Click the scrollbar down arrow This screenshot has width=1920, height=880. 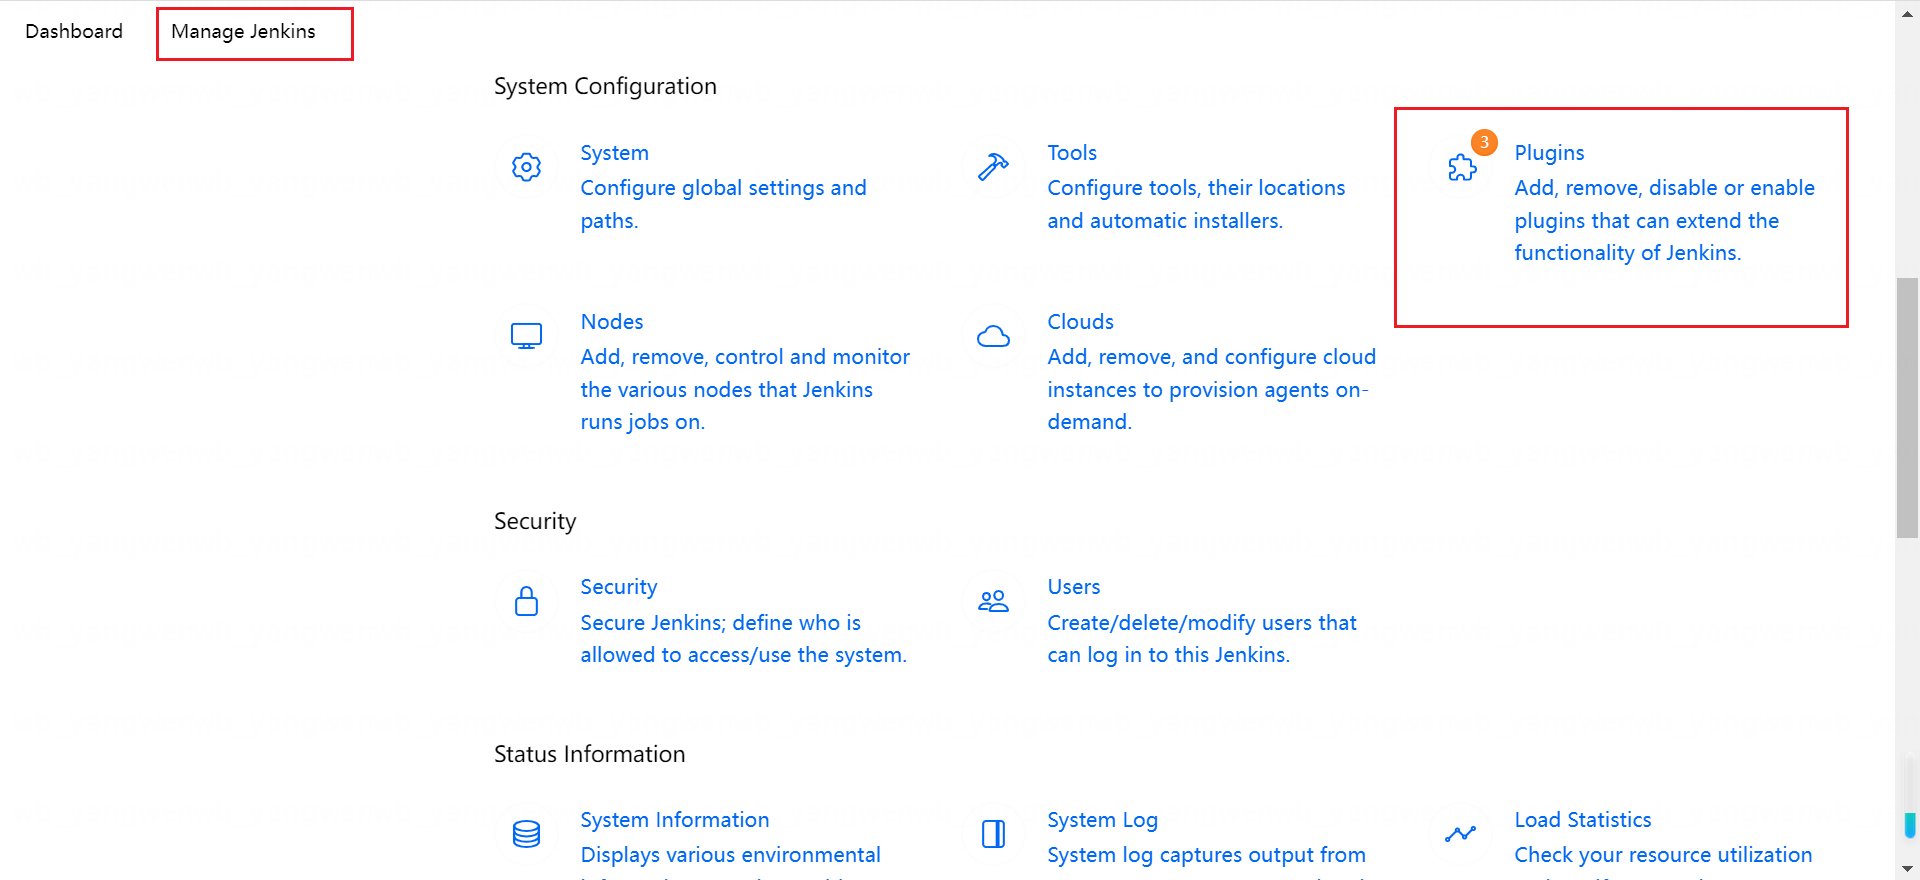1907,869
